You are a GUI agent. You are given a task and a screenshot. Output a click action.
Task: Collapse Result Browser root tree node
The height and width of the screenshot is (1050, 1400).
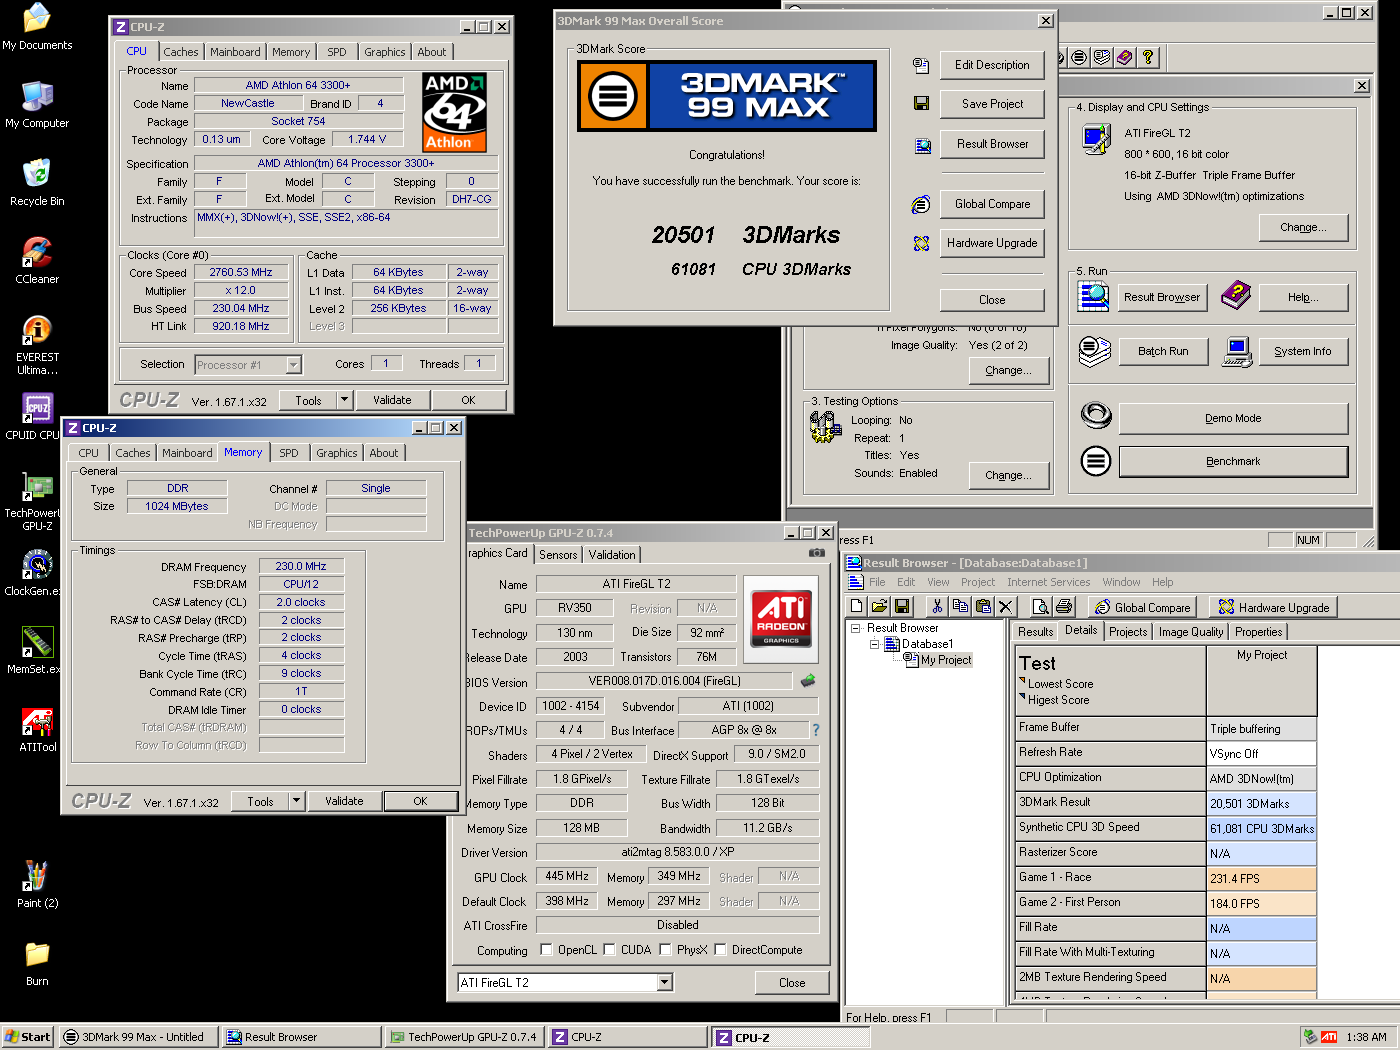(x=856, y=628)
